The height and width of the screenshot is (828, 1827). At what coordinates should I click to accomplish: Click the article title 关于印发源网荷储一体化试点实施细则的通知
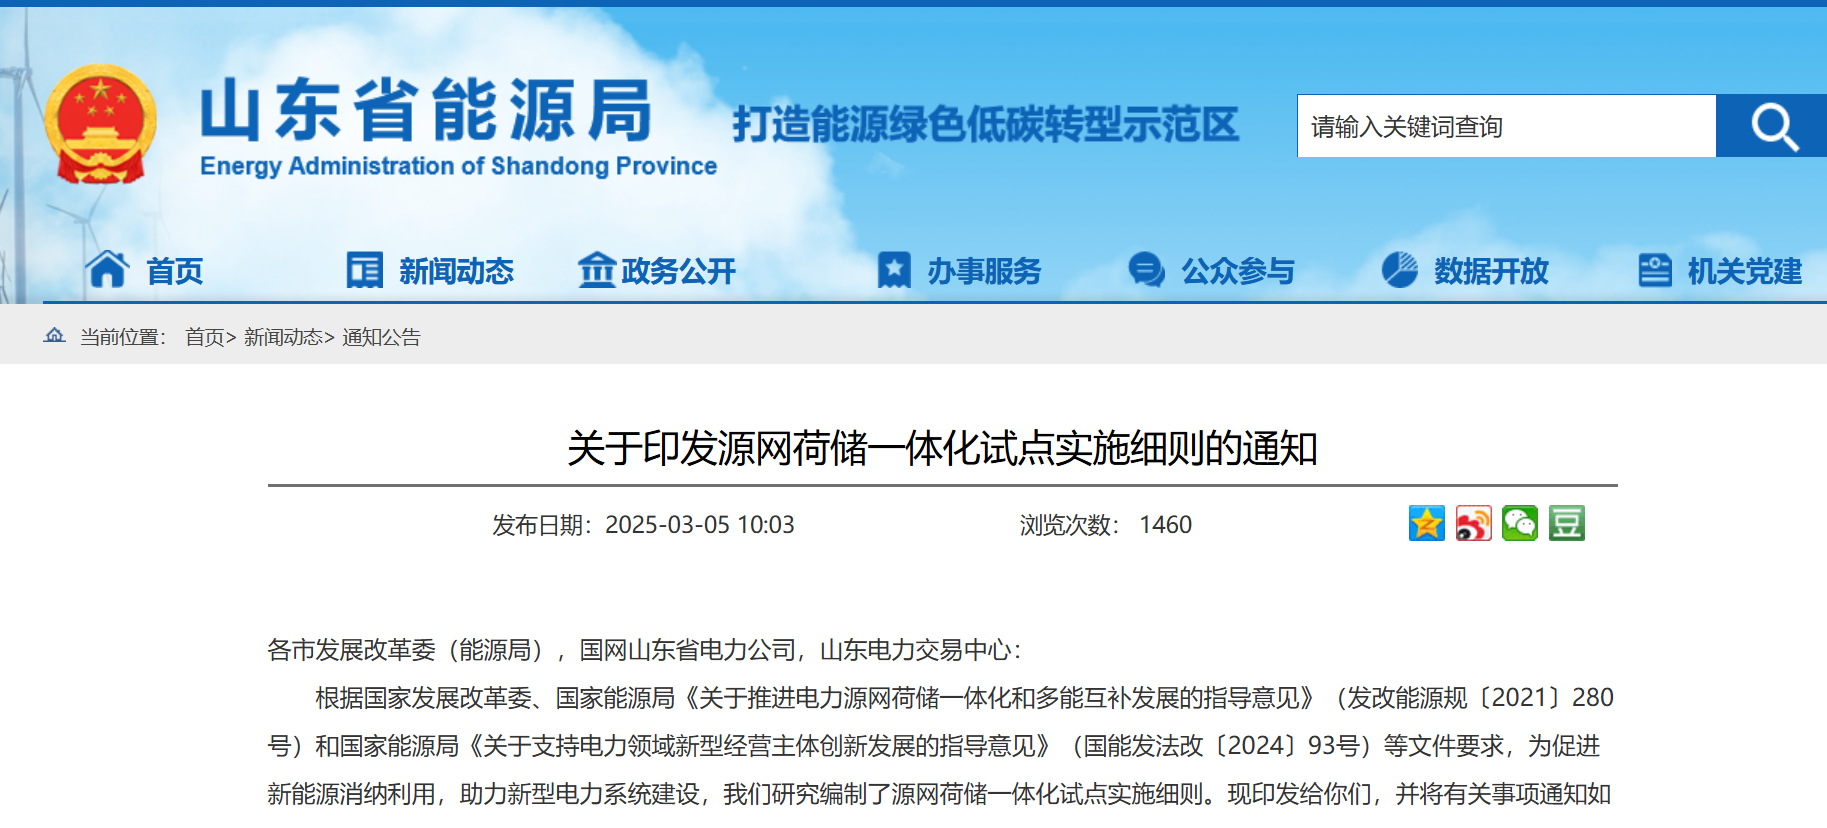tap(942, 448)
